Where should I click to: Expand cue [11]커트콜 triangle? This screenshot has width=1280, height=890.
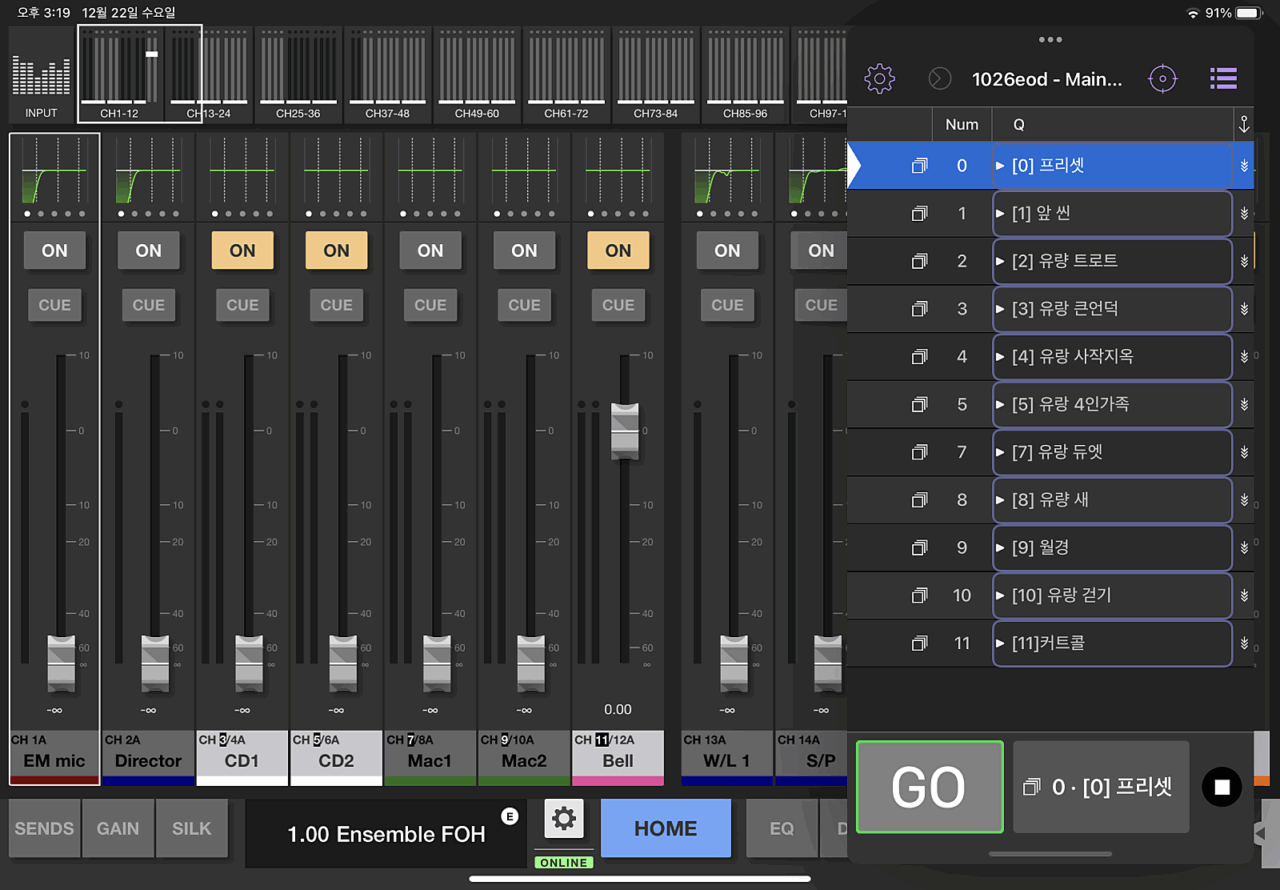click(x=1000, y=644)
